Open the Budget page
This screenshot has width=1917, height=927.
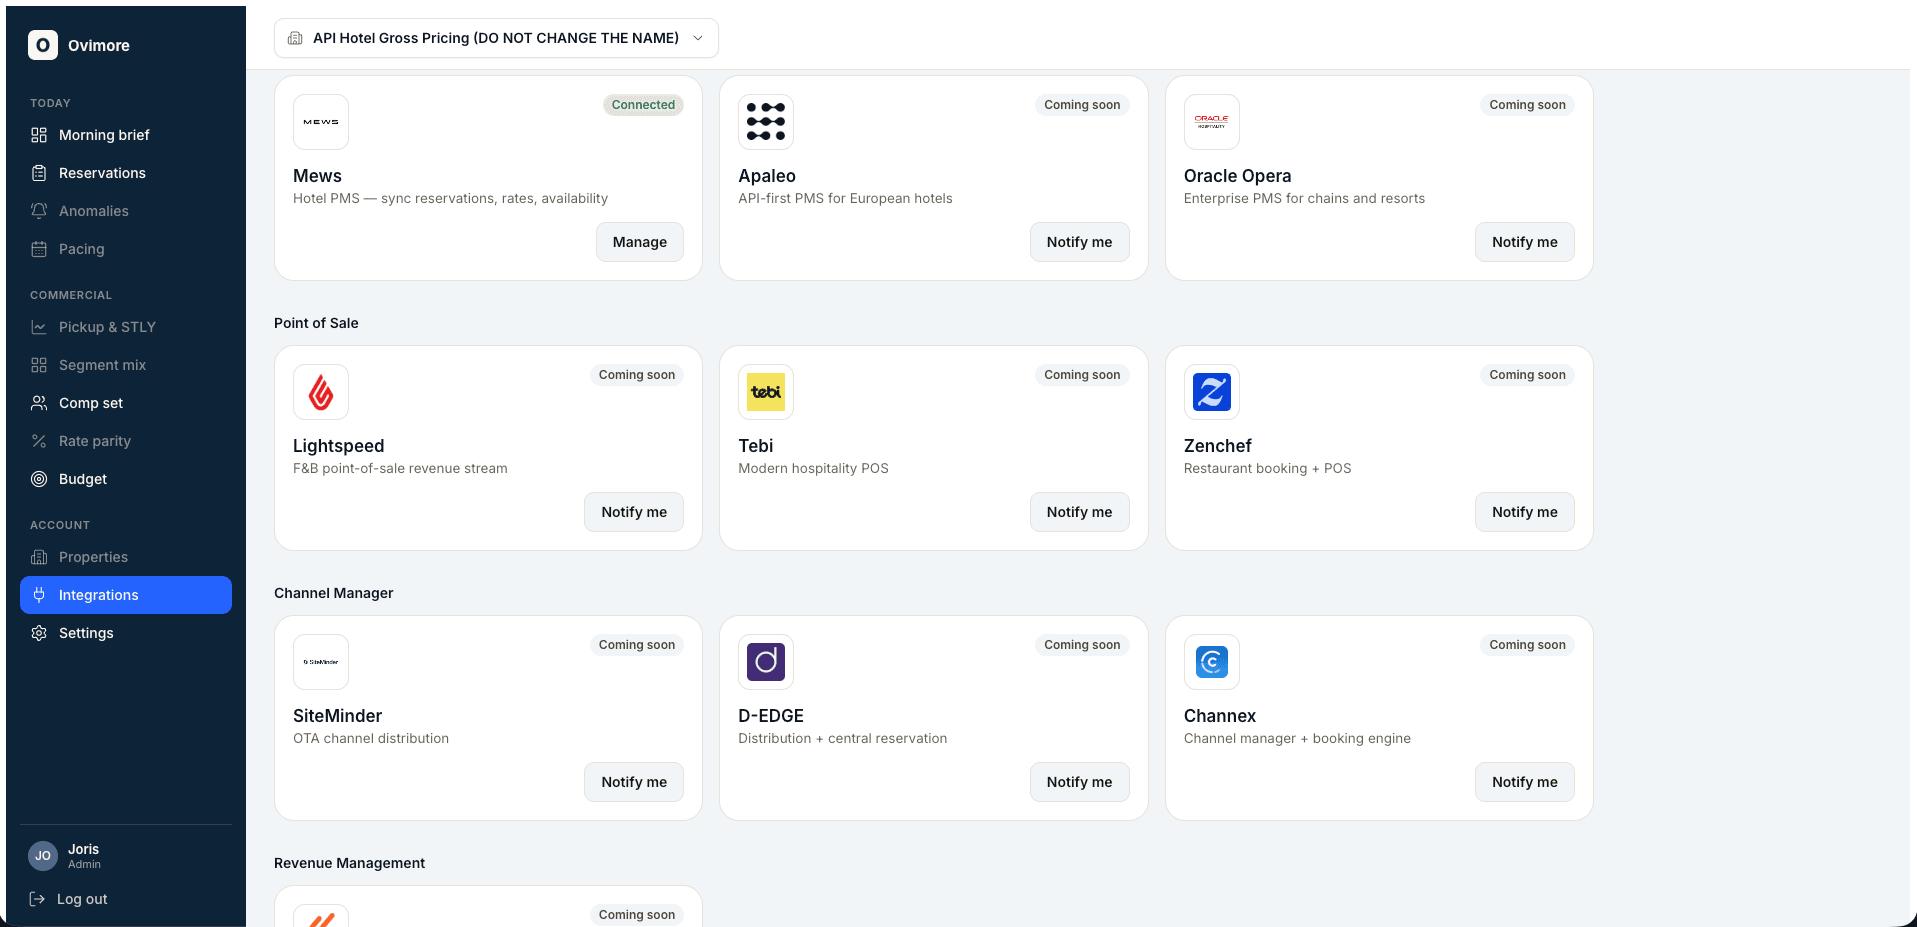pos(126,479)
